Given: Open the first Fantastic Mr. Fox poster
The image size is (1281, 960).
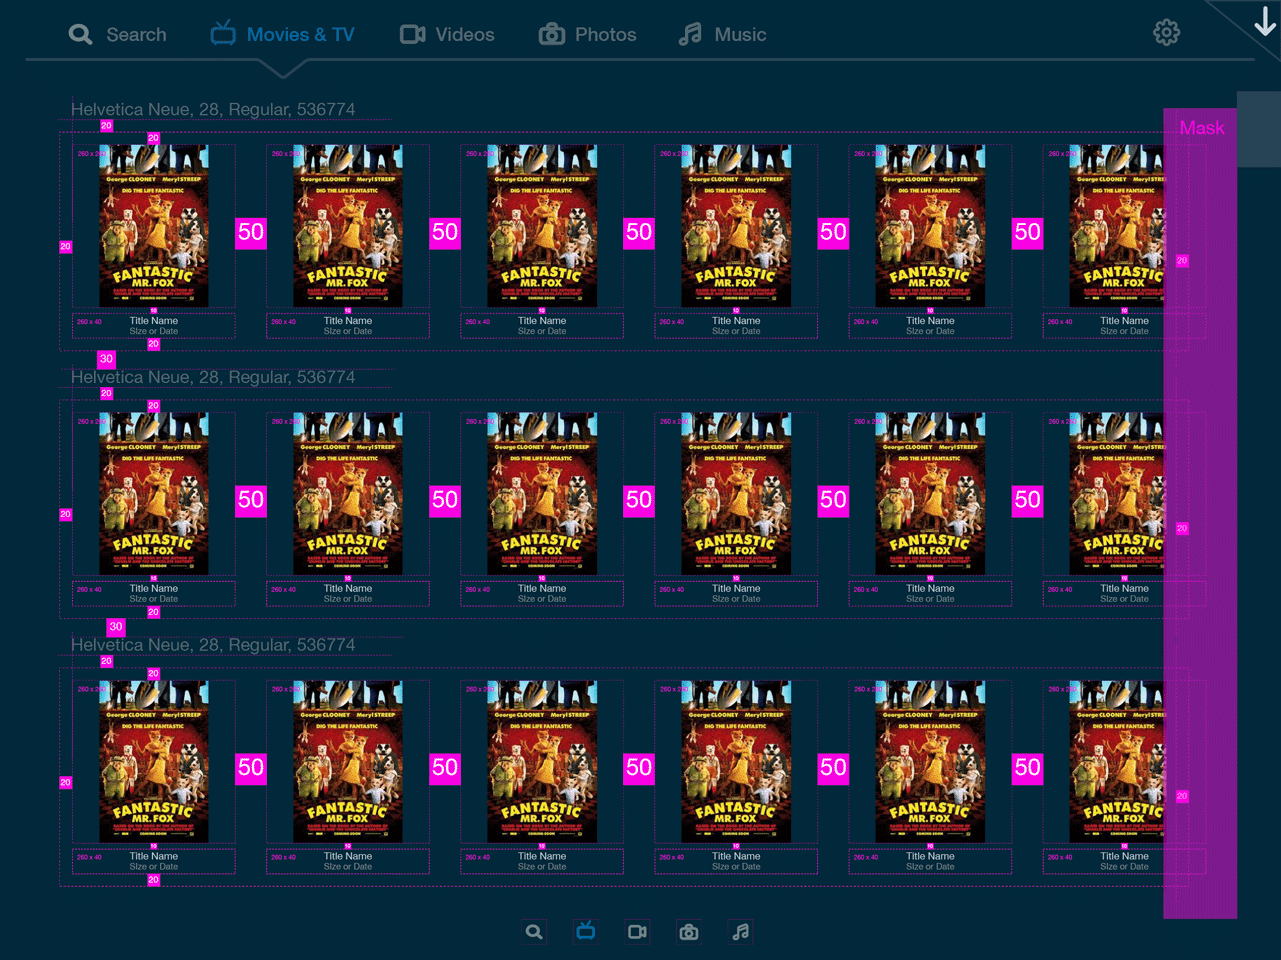Looking at the screenshot, I should click(153, 225).
